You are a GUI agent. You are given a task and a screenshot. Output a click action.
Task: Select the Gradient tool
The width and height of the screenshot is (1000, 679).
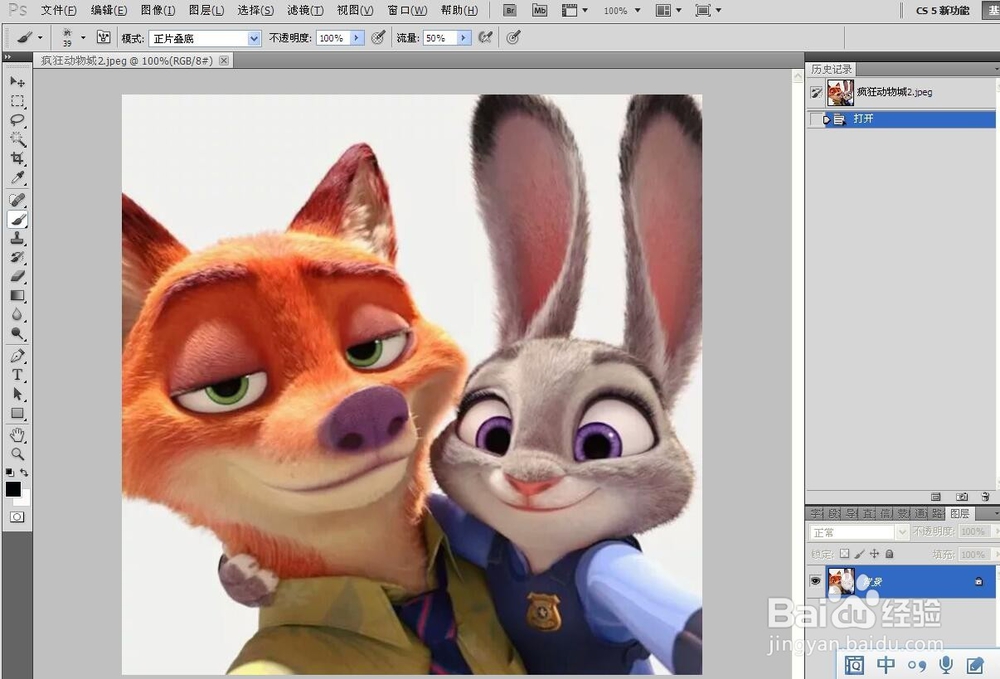[17, 295]
